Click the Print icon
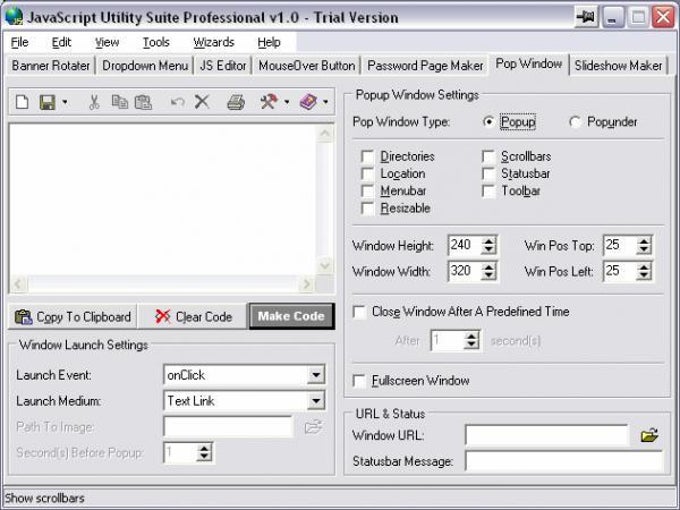This screenshot has width=680, height=510. point(235,102)
